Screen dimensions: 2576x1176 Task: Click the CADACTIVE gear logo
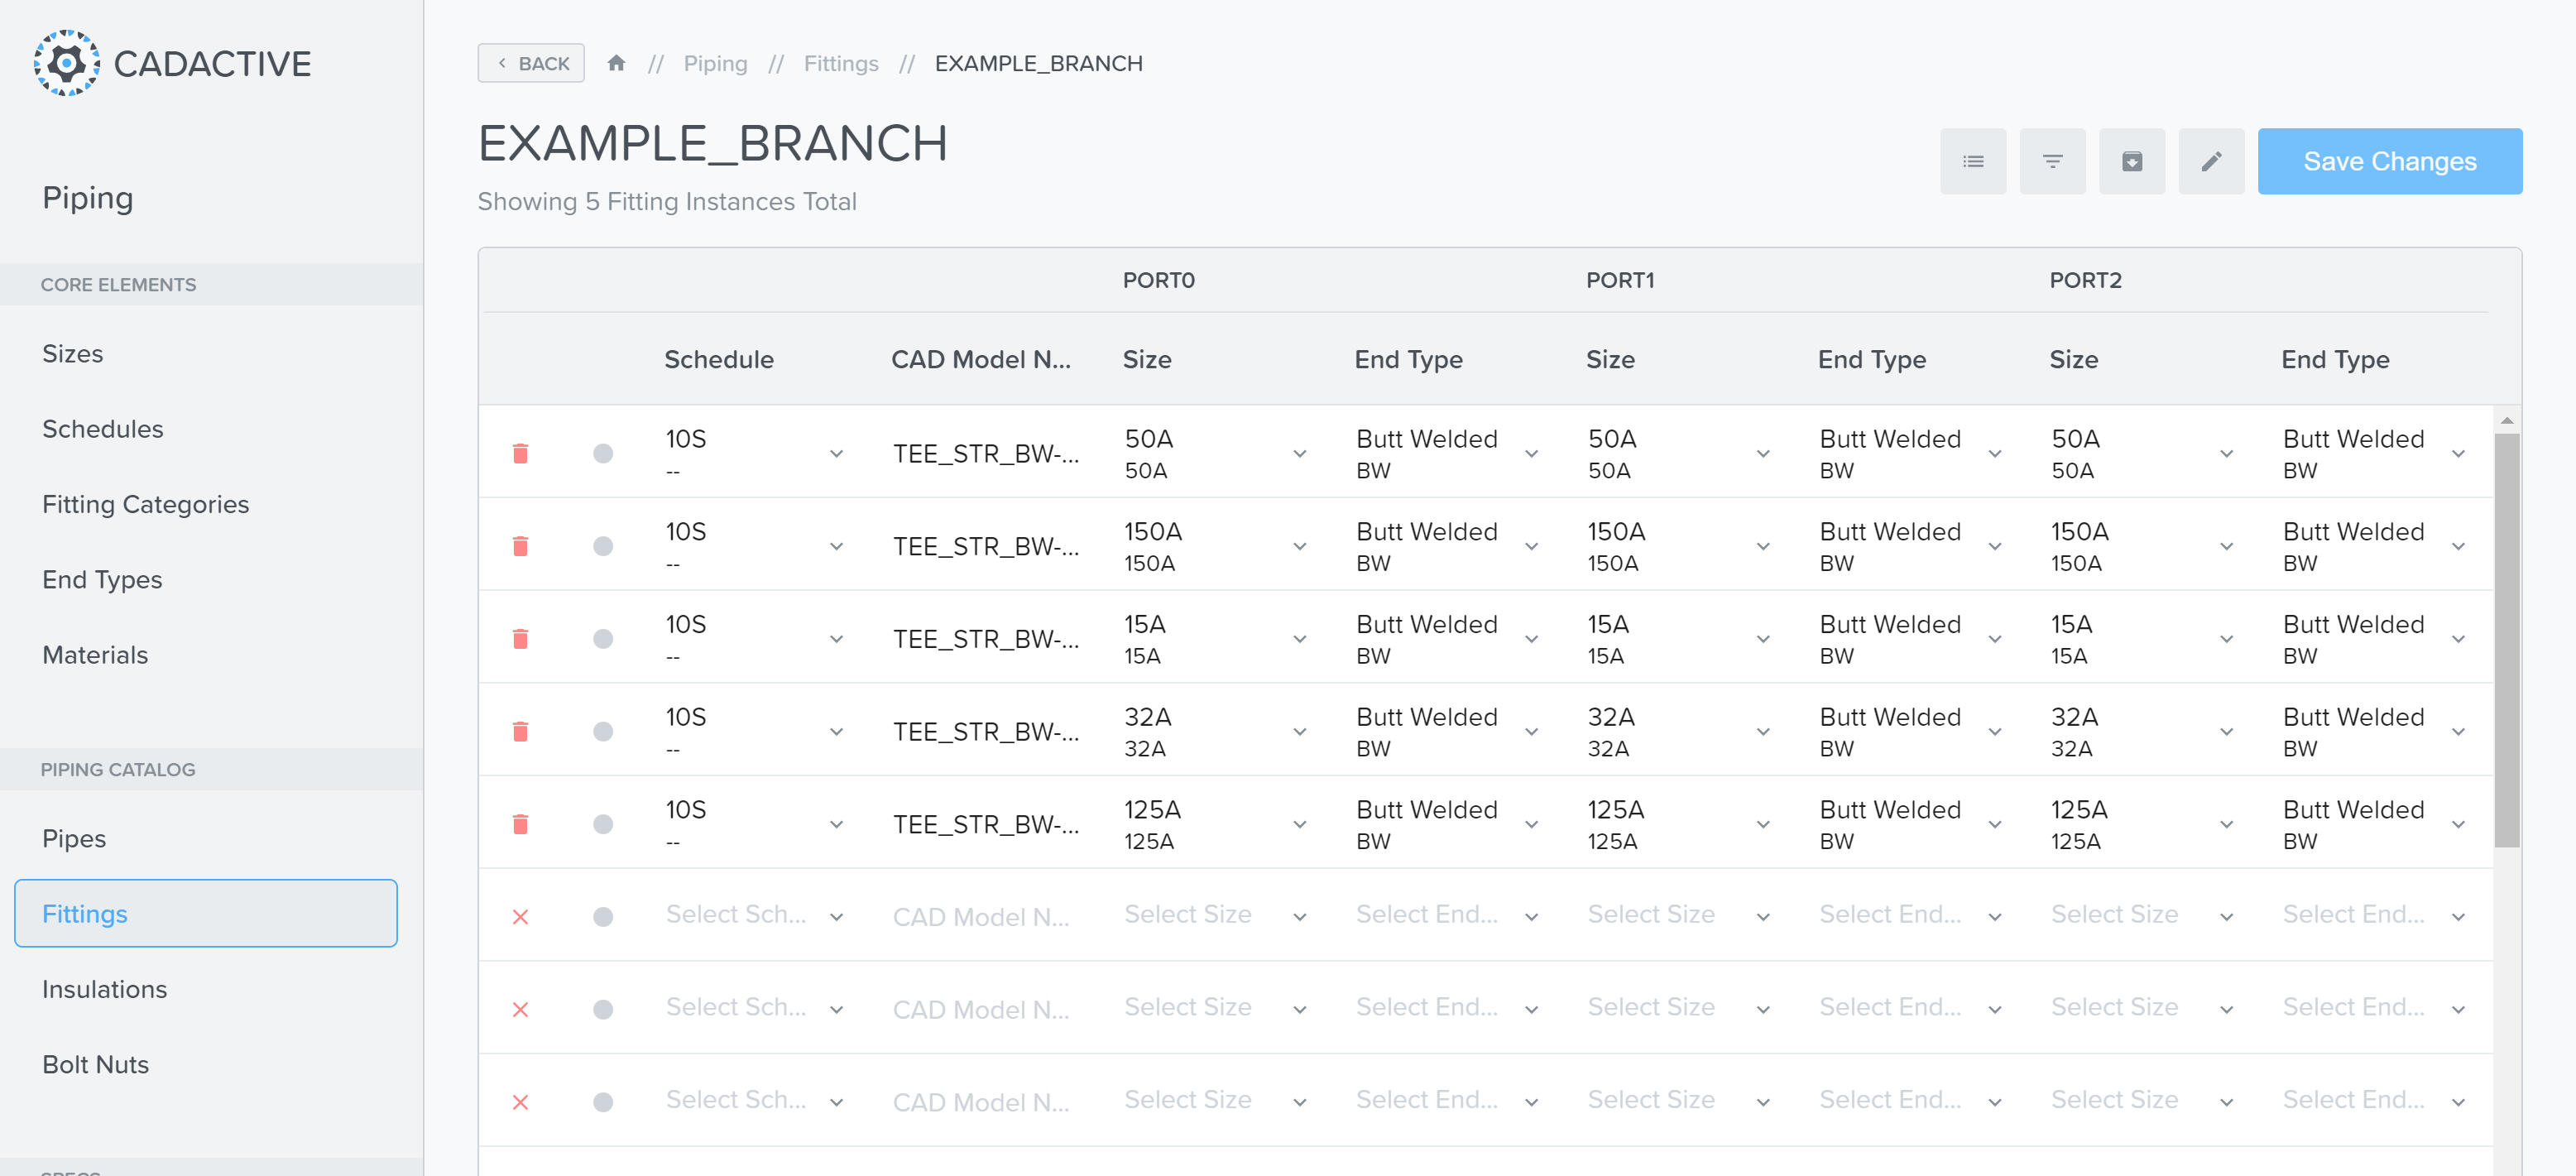coord(66,63)
